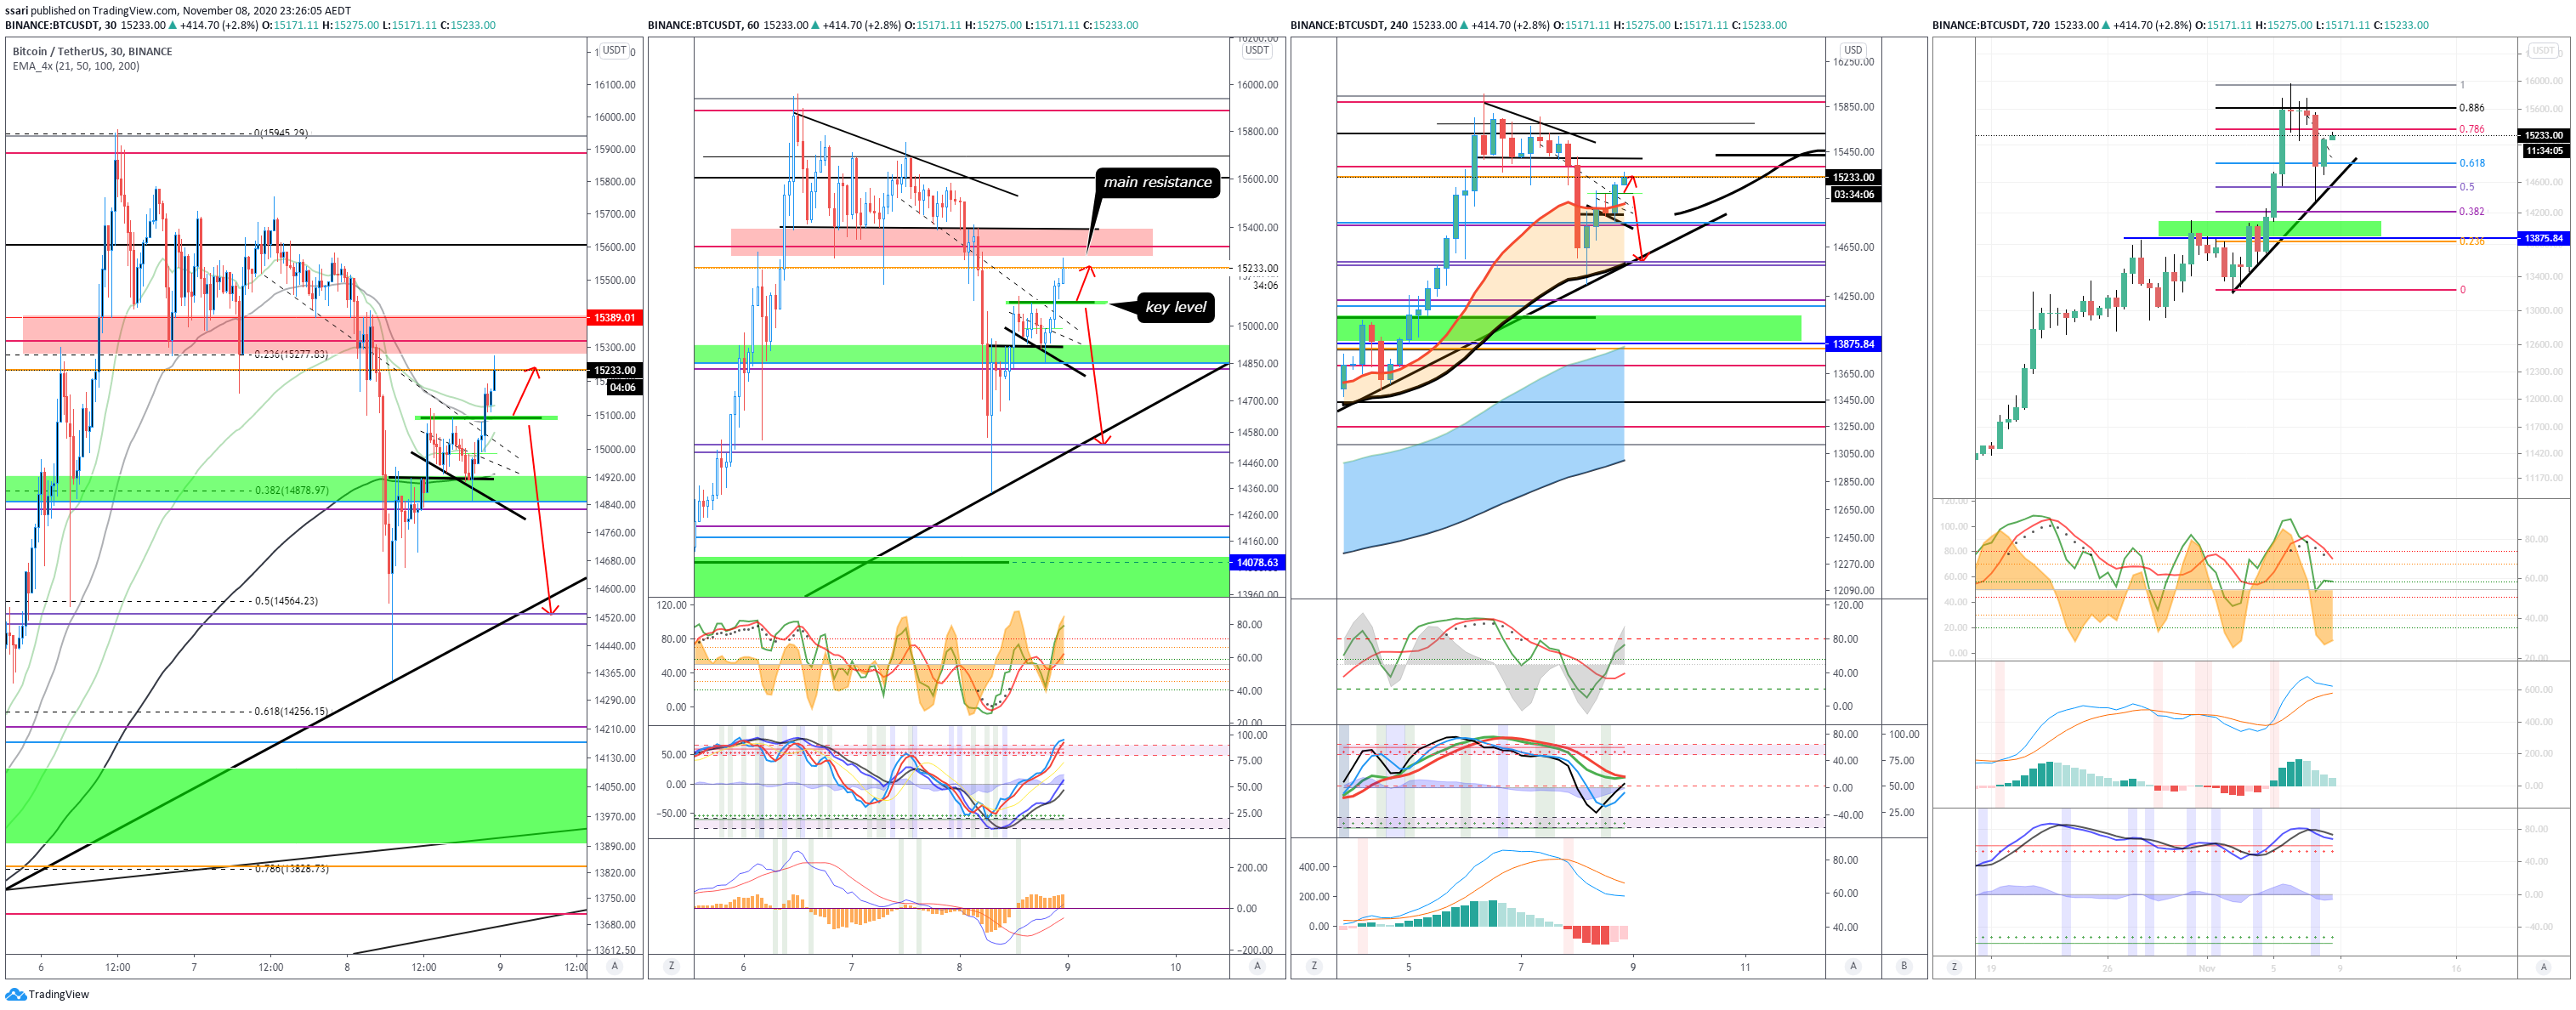Click the Z timezone button on 240-minute chart
This screenshot has height=1010, width=2576.
[x=1314, y=966]
